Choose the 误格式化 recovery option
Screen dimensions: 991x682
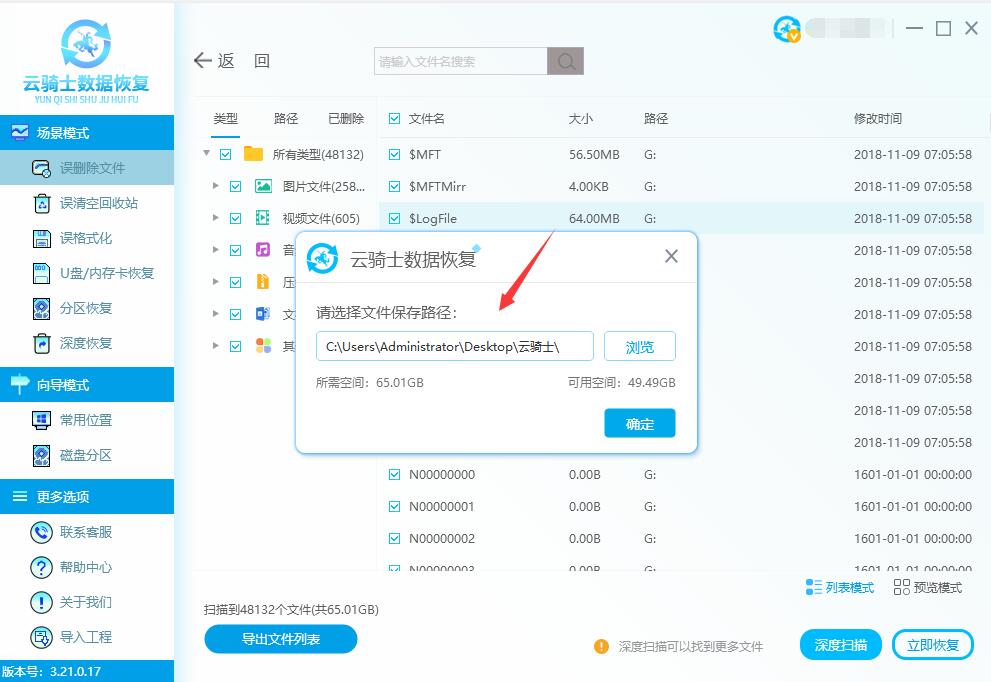pyautogui.click(x=87, y=238)
